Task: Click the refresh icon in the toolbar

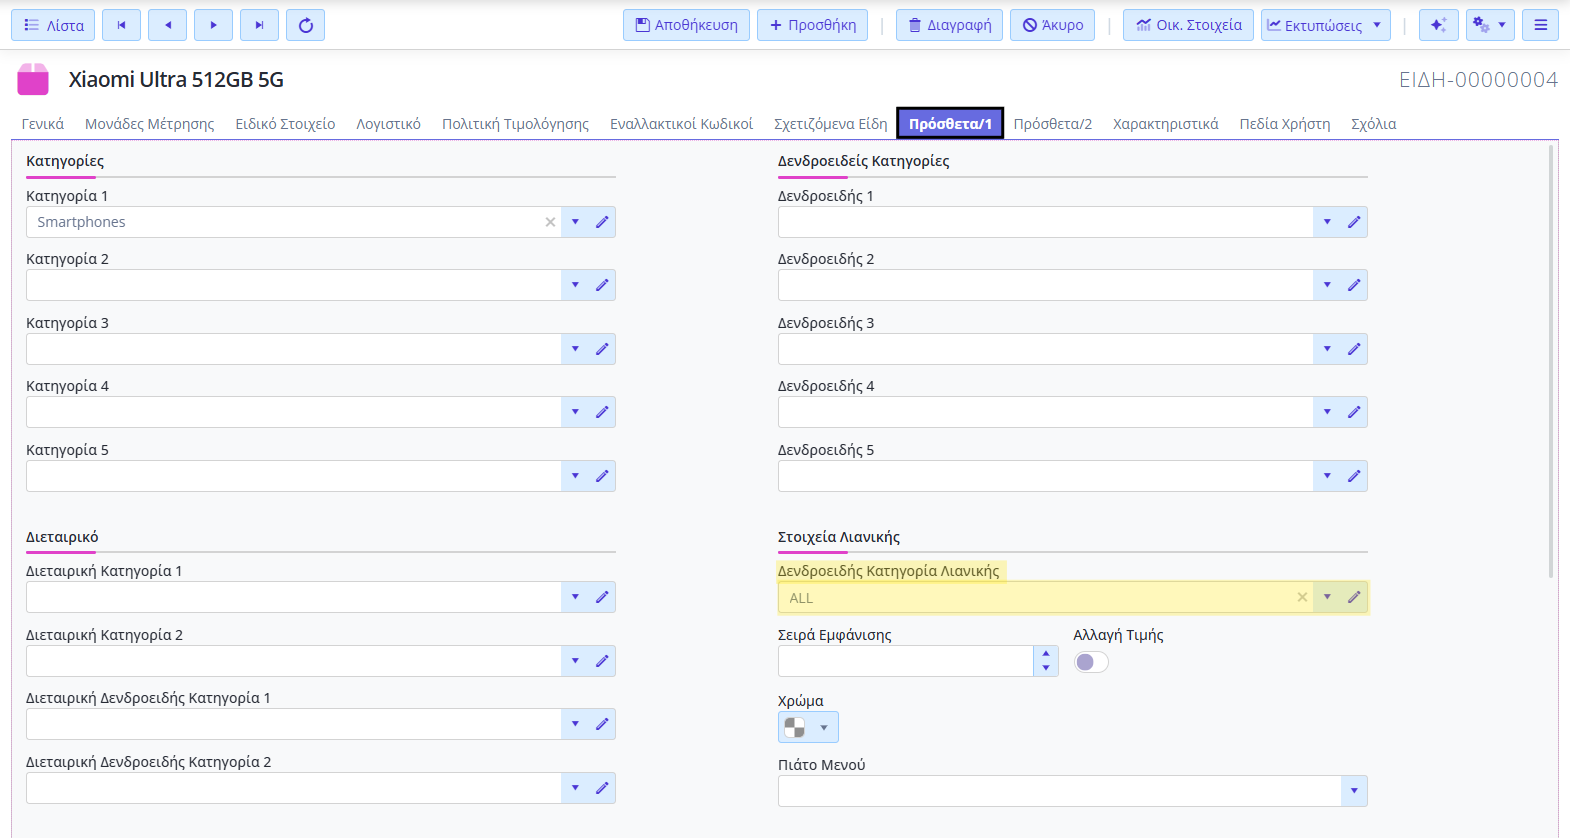Action: [305, 25]
